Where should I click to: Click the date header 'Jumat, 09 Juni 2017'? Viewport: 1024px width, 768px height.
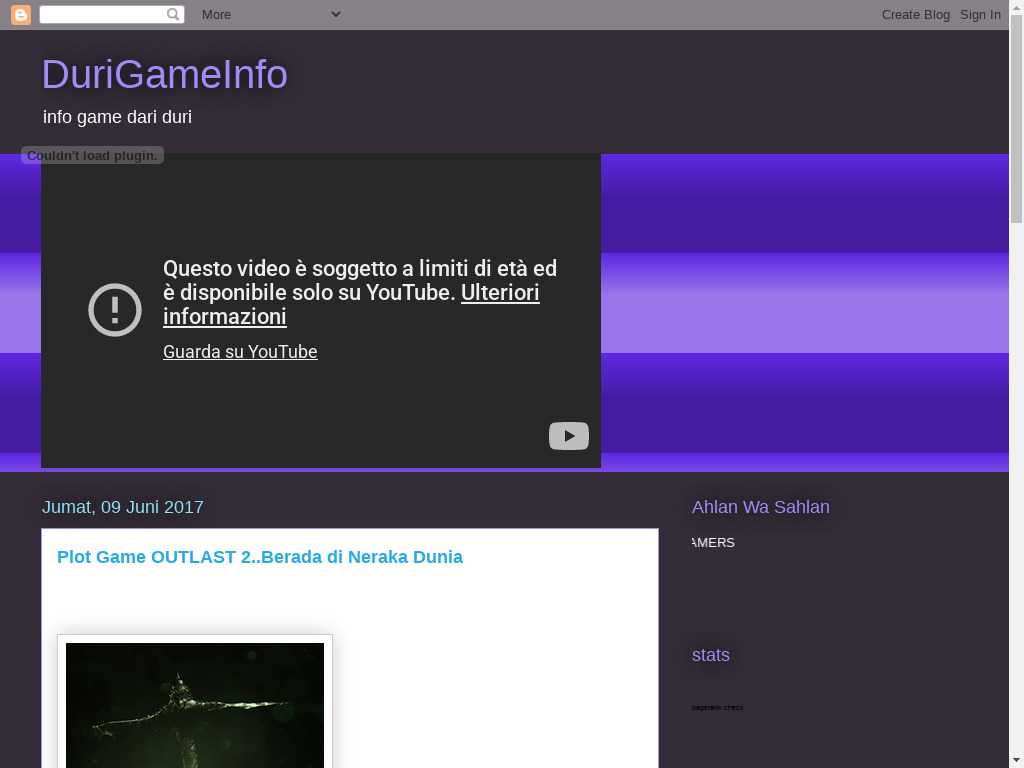pyautogui.click(x=123, y=507)
